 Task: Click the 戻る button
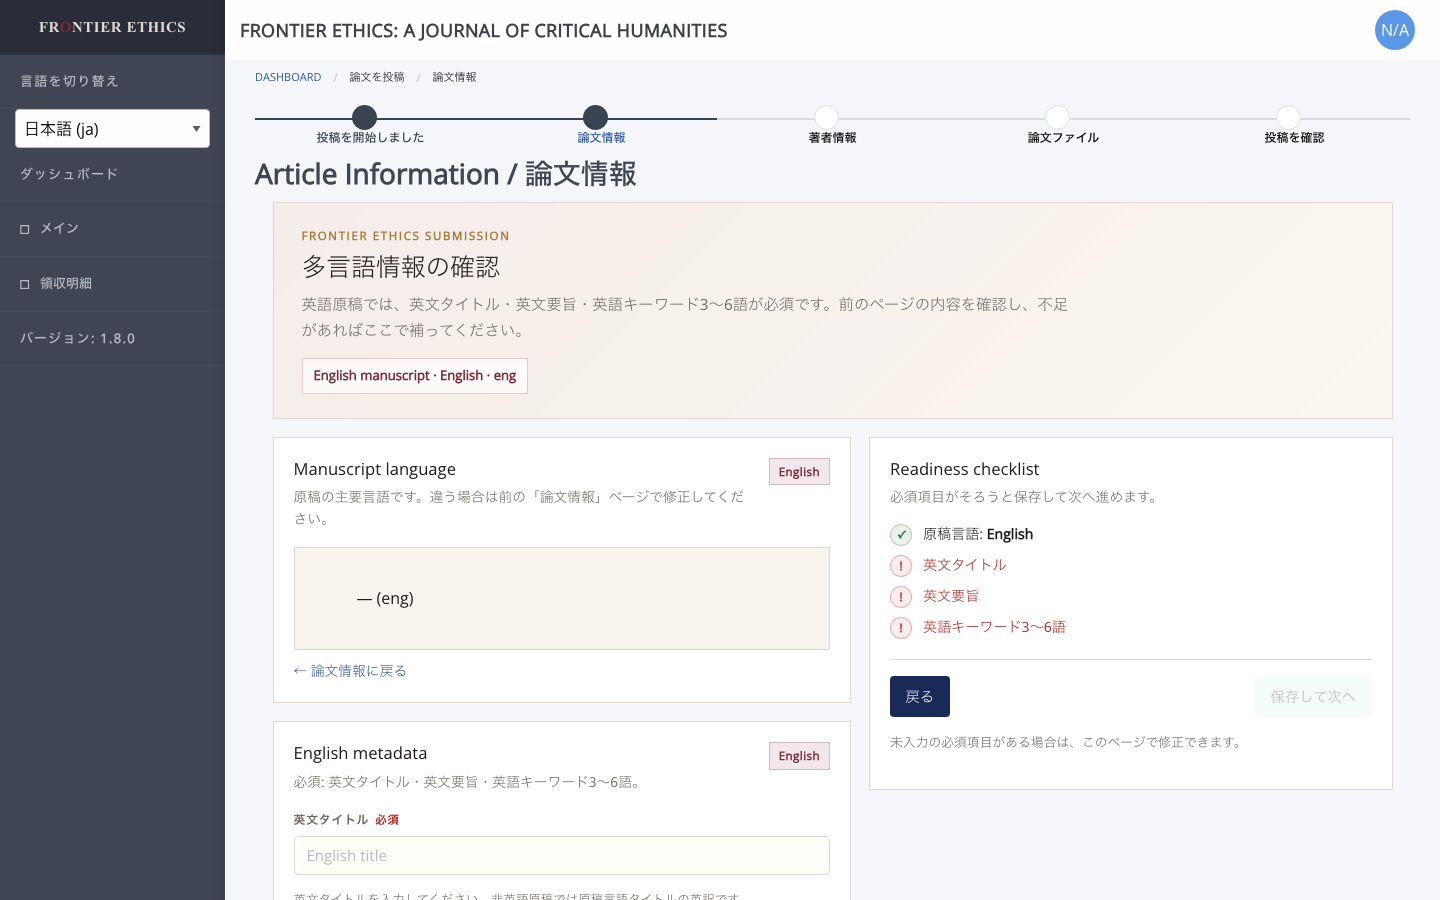[920, 697]
